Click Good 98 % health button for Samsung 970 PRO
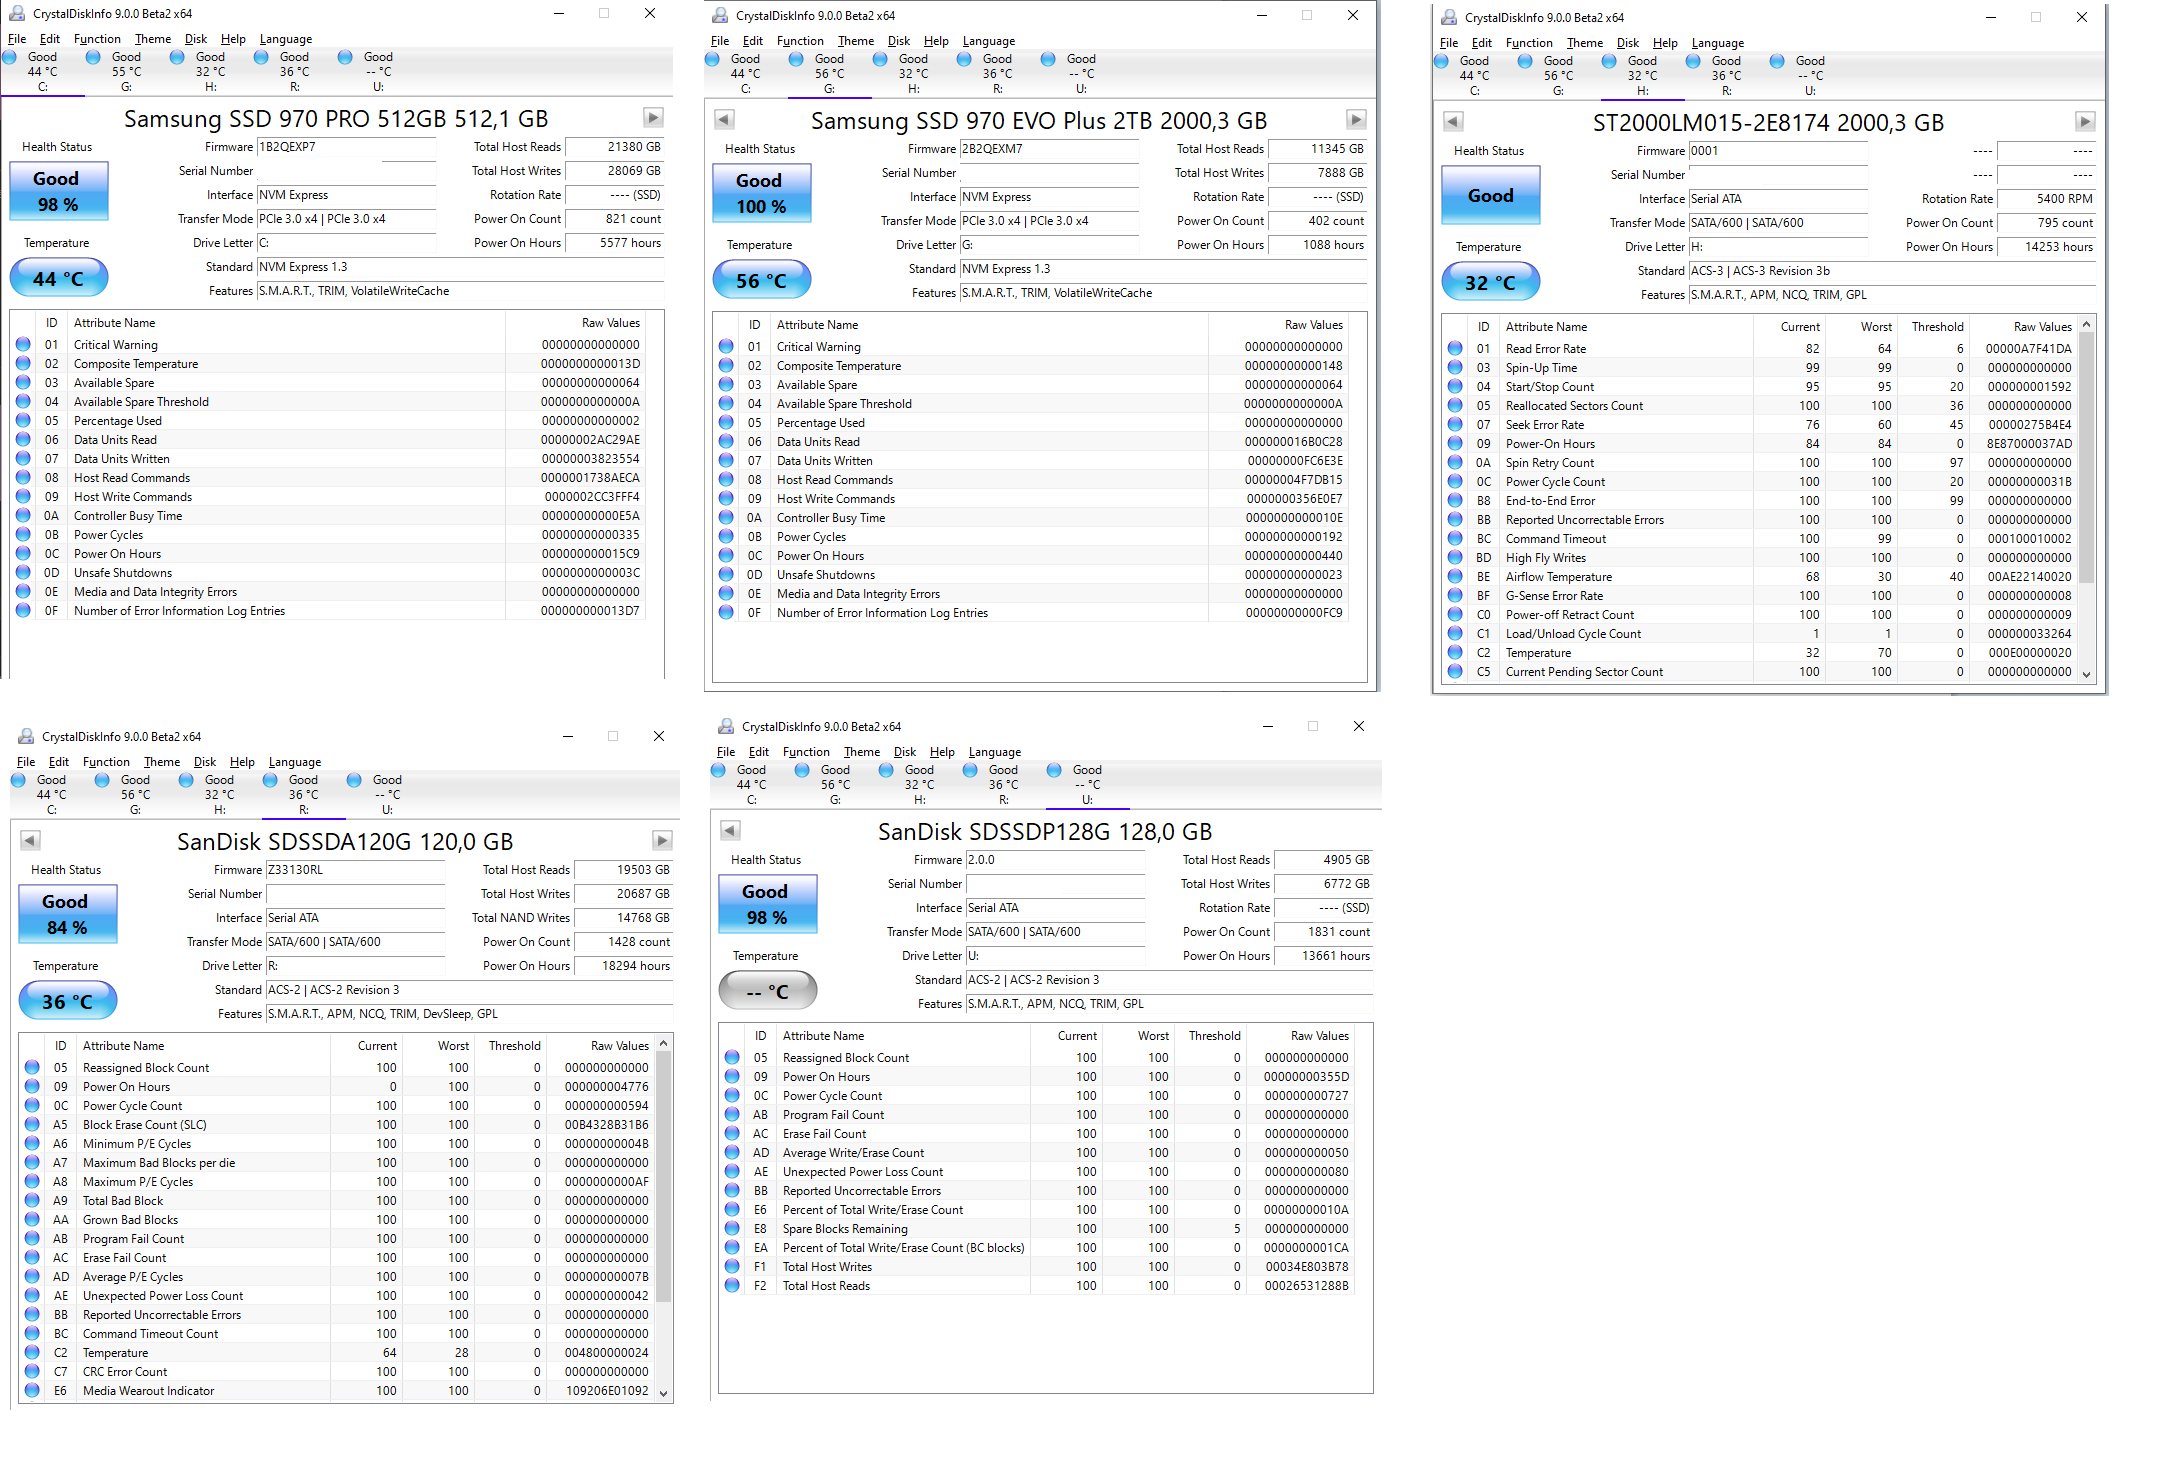The width and height of the screenshot is (2164, 1480). pos(58,191)
